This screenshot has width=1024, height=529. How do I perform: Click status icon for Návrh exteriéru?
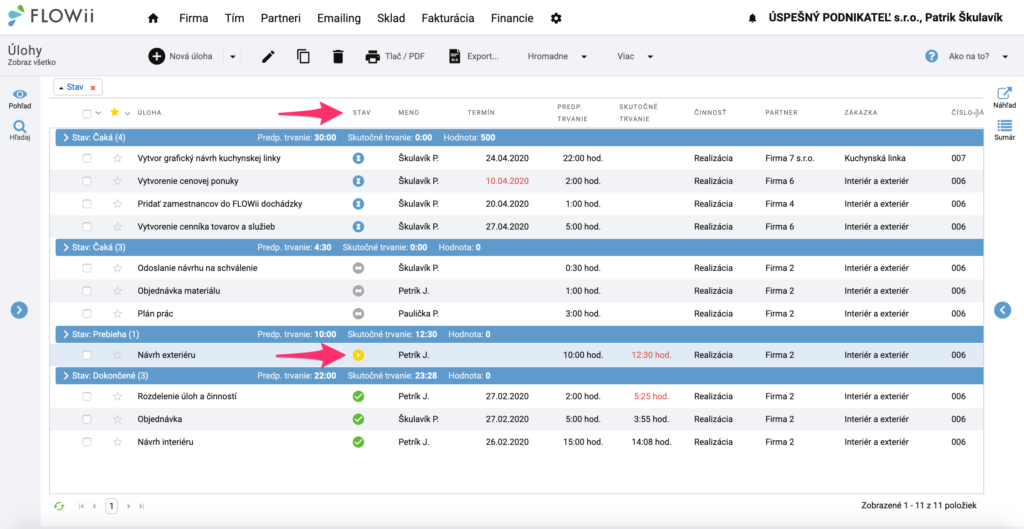coord(358,355)
